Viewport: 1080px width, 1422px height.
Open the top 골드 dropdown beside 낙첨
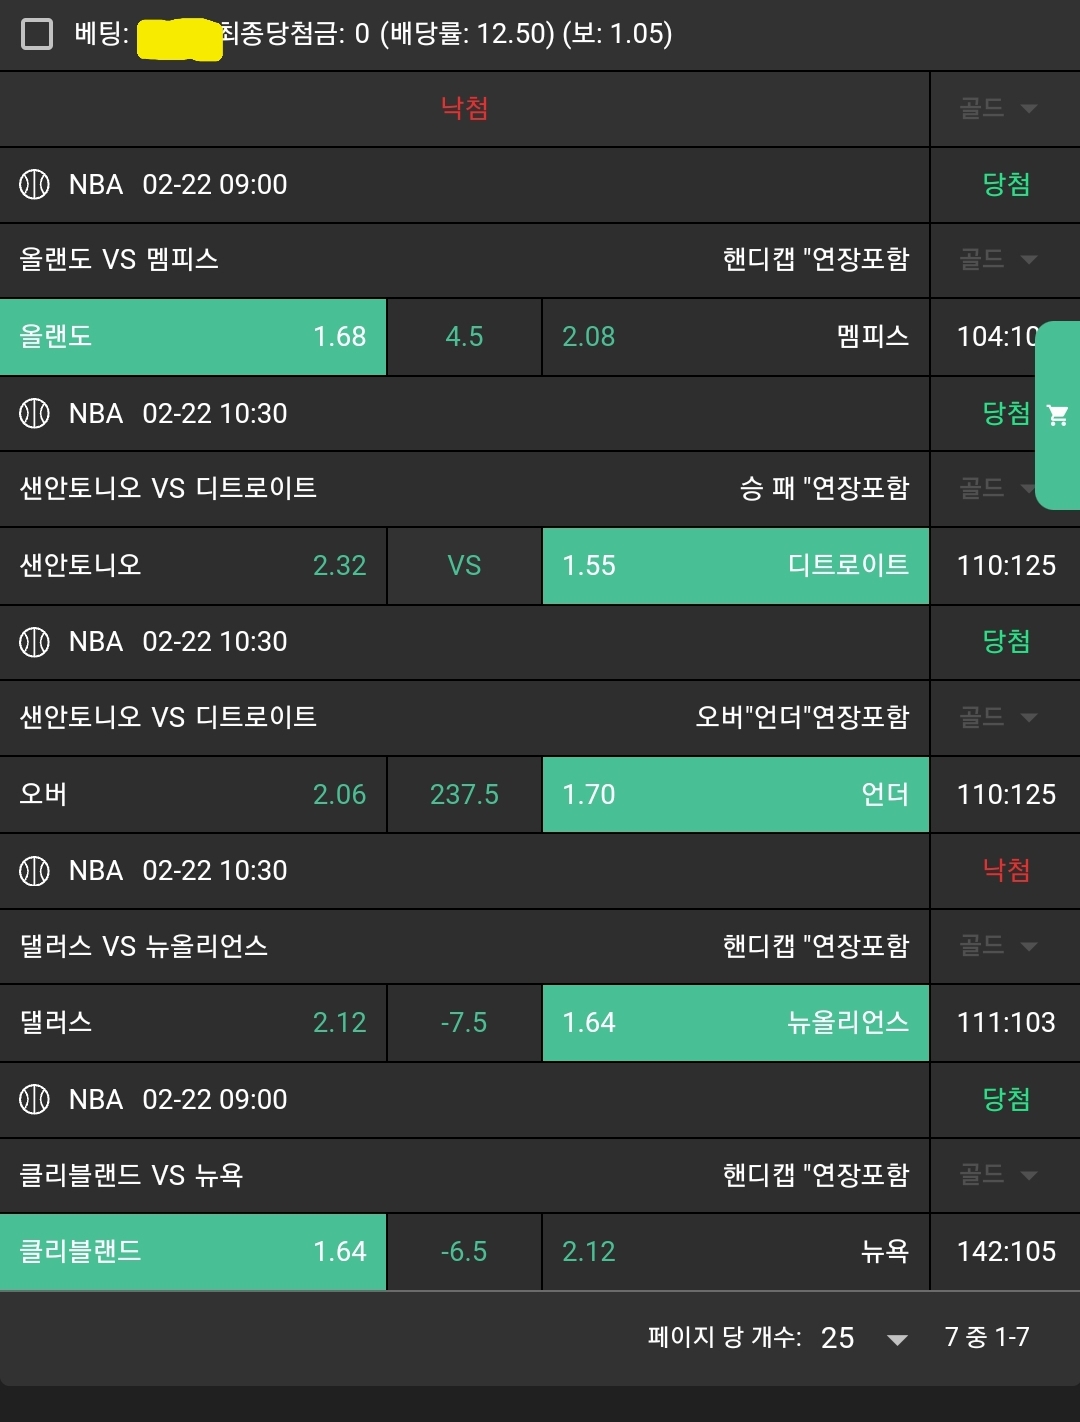click(x=998, y=108)
